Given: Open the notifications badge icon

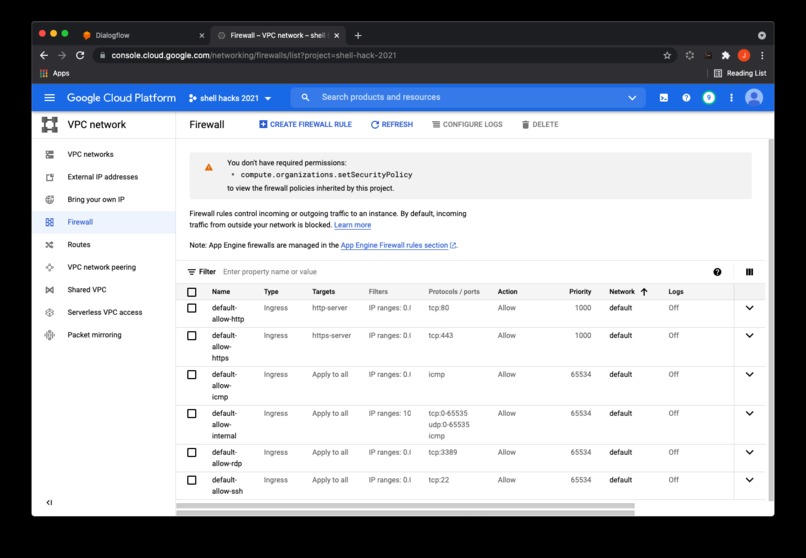Looking at the screenshot, I should (x=709, y=98).
